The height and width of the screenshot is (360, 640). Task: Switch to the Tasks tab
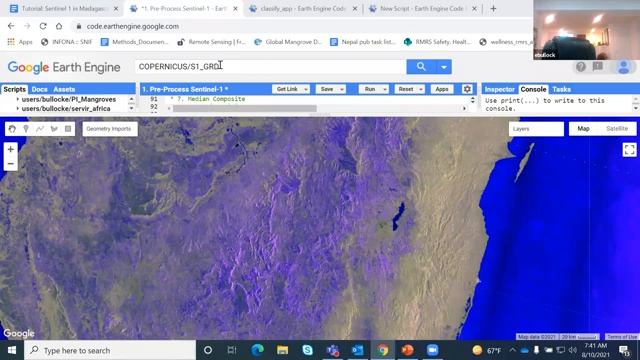pyautogui.click(x=561, y=89)
